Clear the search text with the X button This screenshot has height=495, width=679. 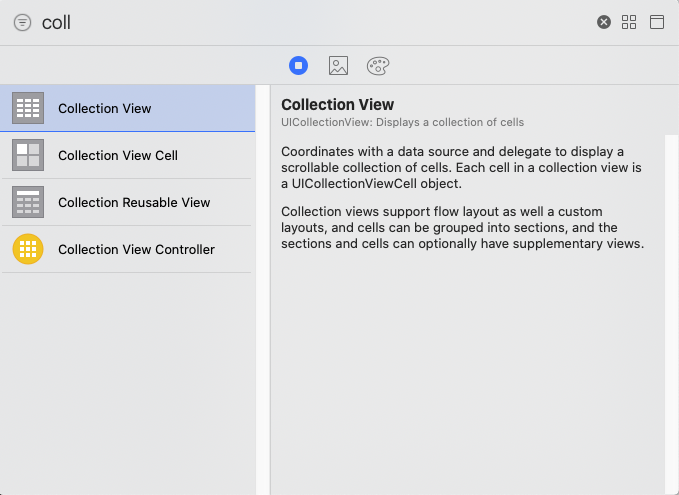pos(604,22)
